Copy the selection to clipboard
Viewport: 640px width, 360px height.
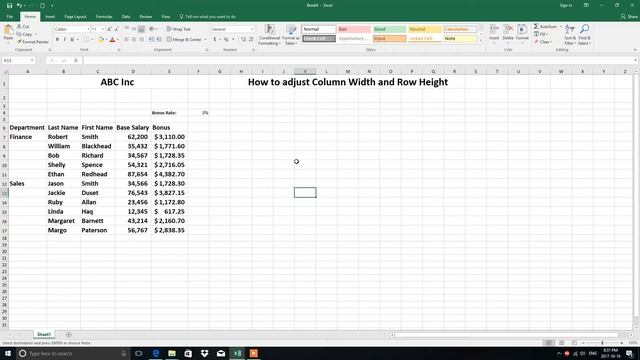coord(25,34)
